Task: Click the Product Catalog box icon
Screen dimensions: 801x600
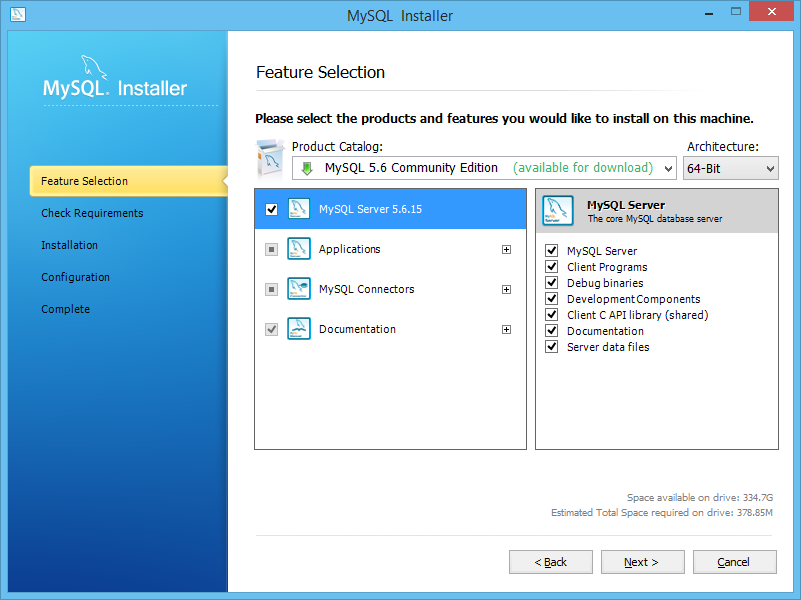Action: coord(271,160)
